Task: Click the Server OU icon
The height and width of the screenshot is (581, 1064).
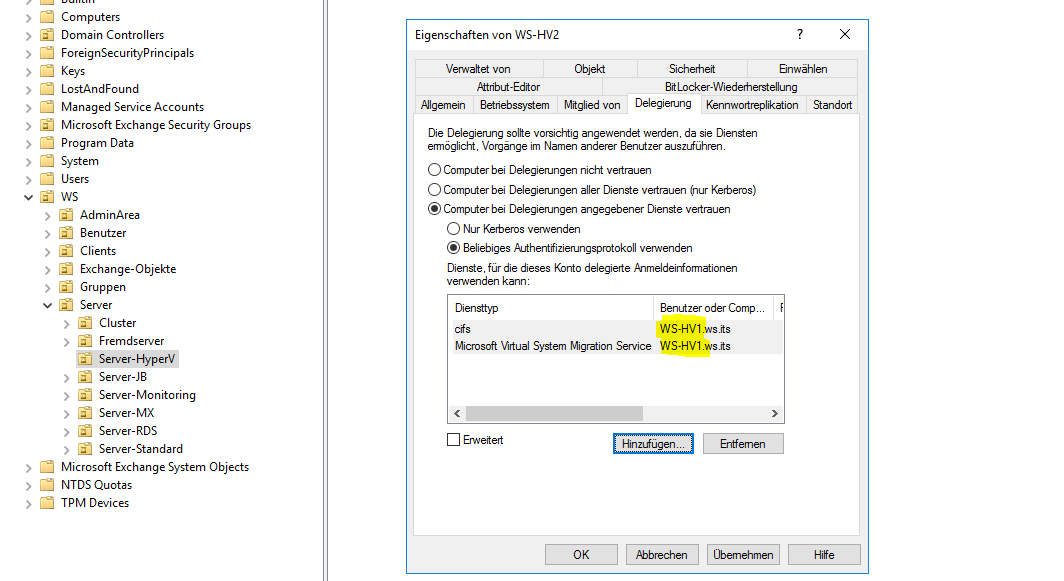Action: (x=66, y=304)
